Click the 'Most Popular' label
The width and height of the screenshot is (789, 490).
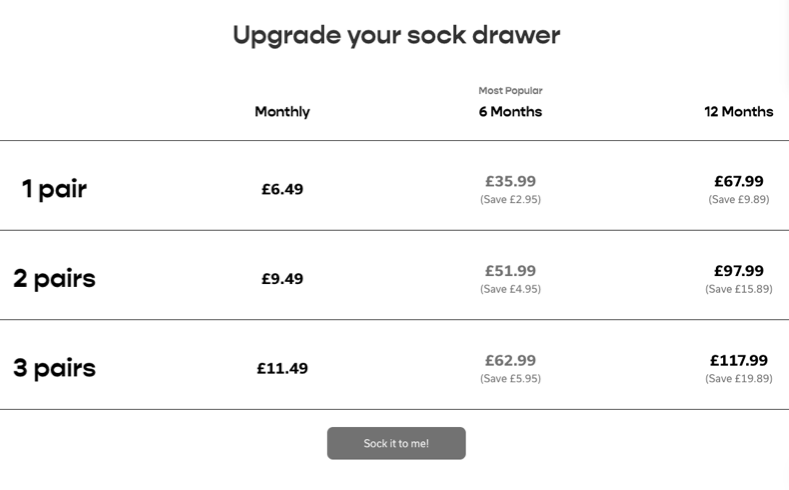[510, 91]
